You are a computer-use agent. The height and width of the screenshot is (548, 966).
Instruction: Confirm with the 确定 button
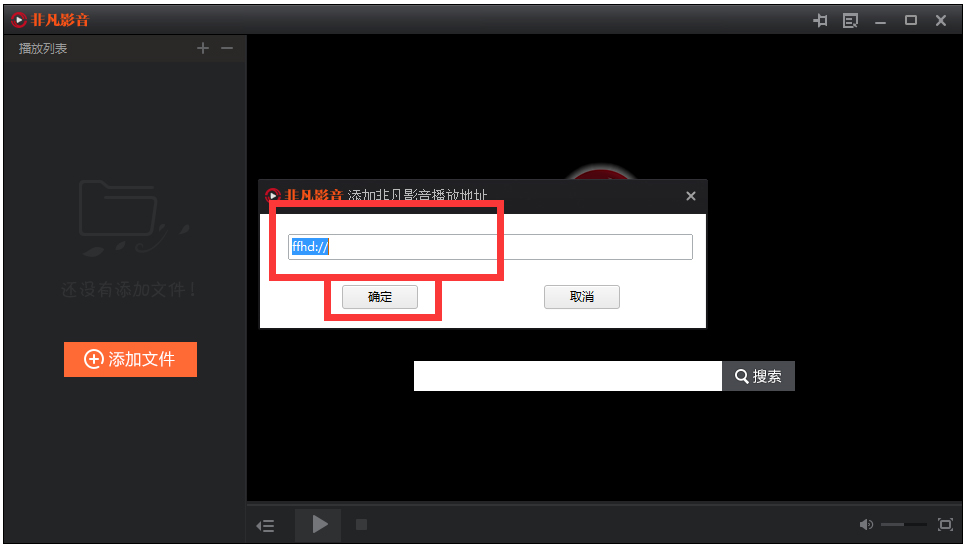click(380, 297)
